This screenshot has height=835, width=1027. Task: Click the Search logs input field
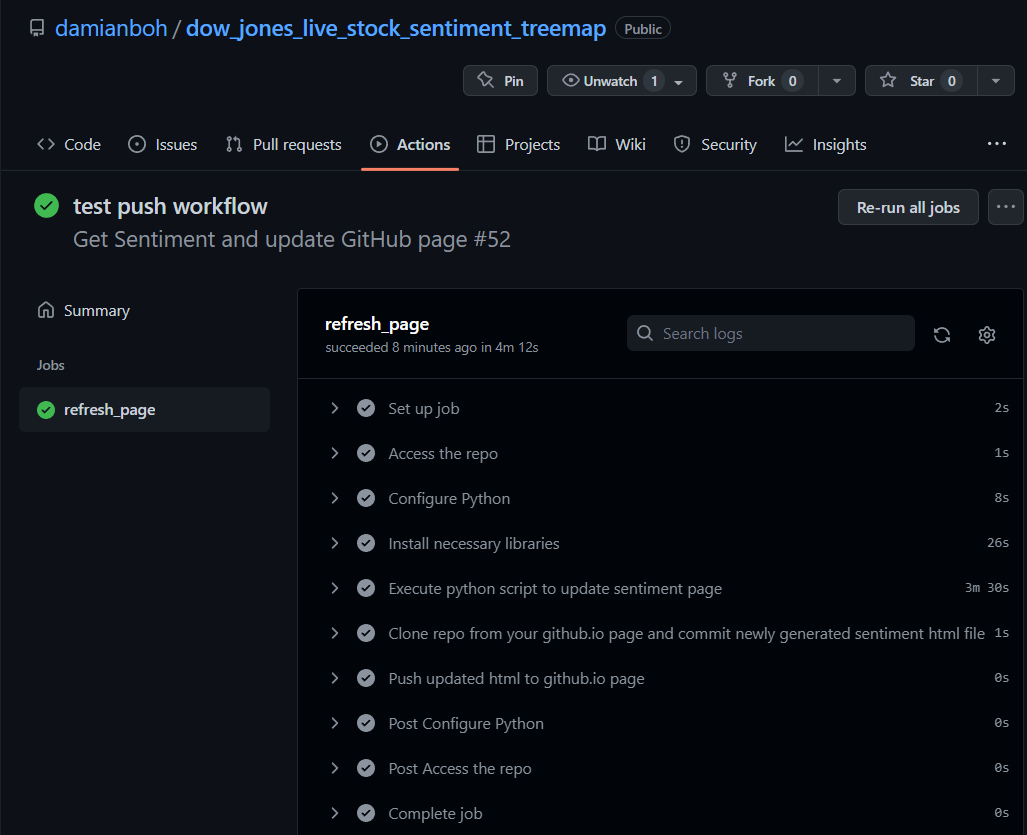770,333
